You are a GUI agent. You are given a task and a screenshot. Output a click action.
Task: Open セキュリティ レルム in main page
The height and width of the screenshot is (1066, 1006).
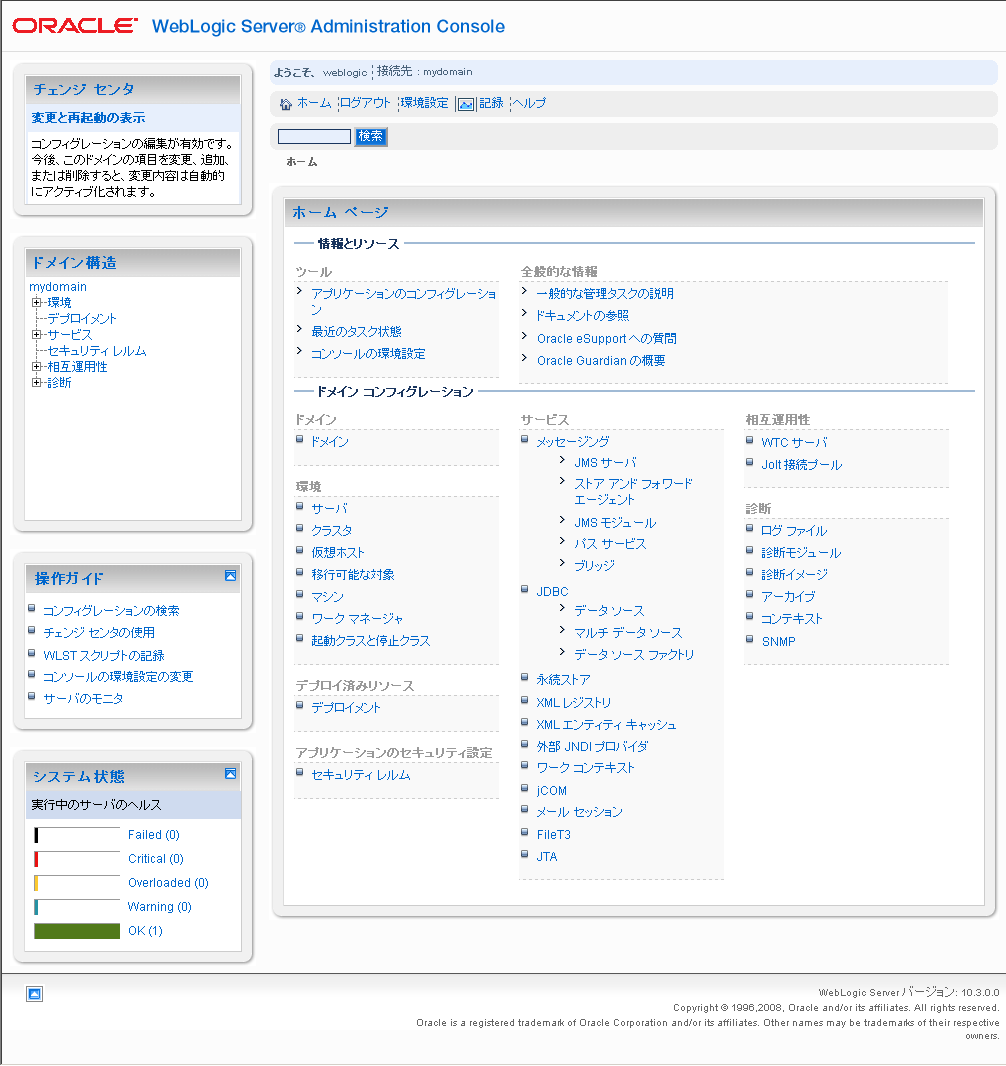[x=361, y=775]
